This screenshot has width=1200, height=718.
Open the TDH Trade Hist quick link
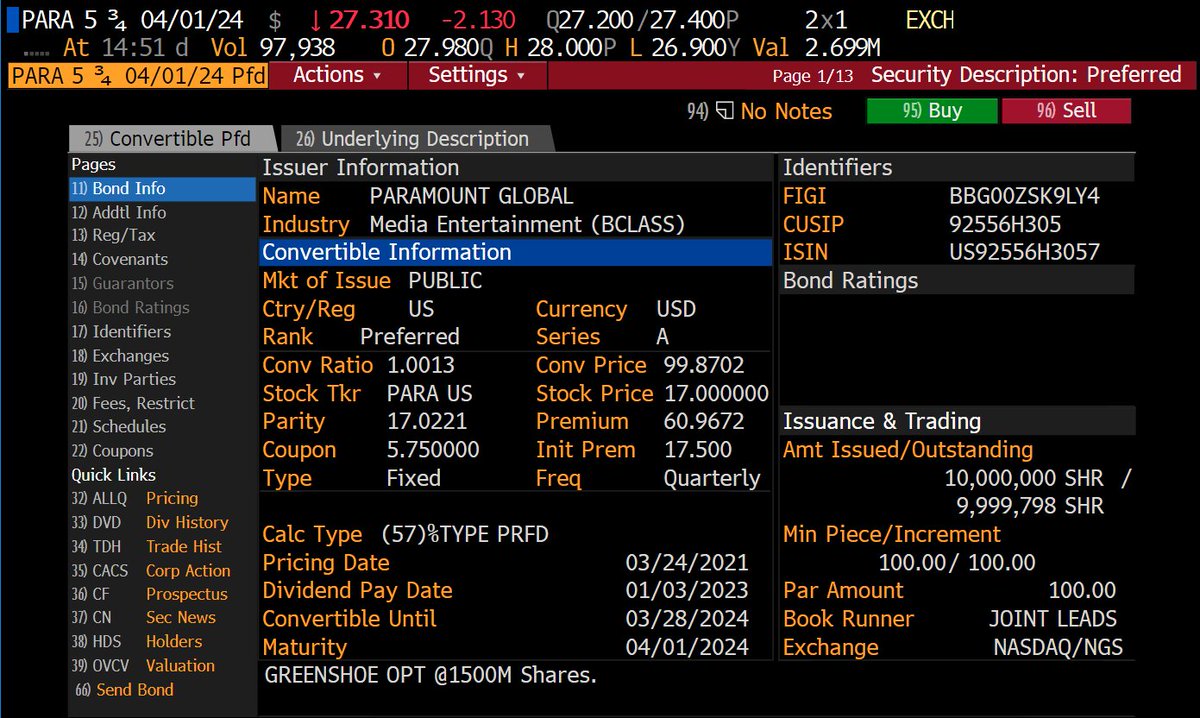(x=147, y=546)
